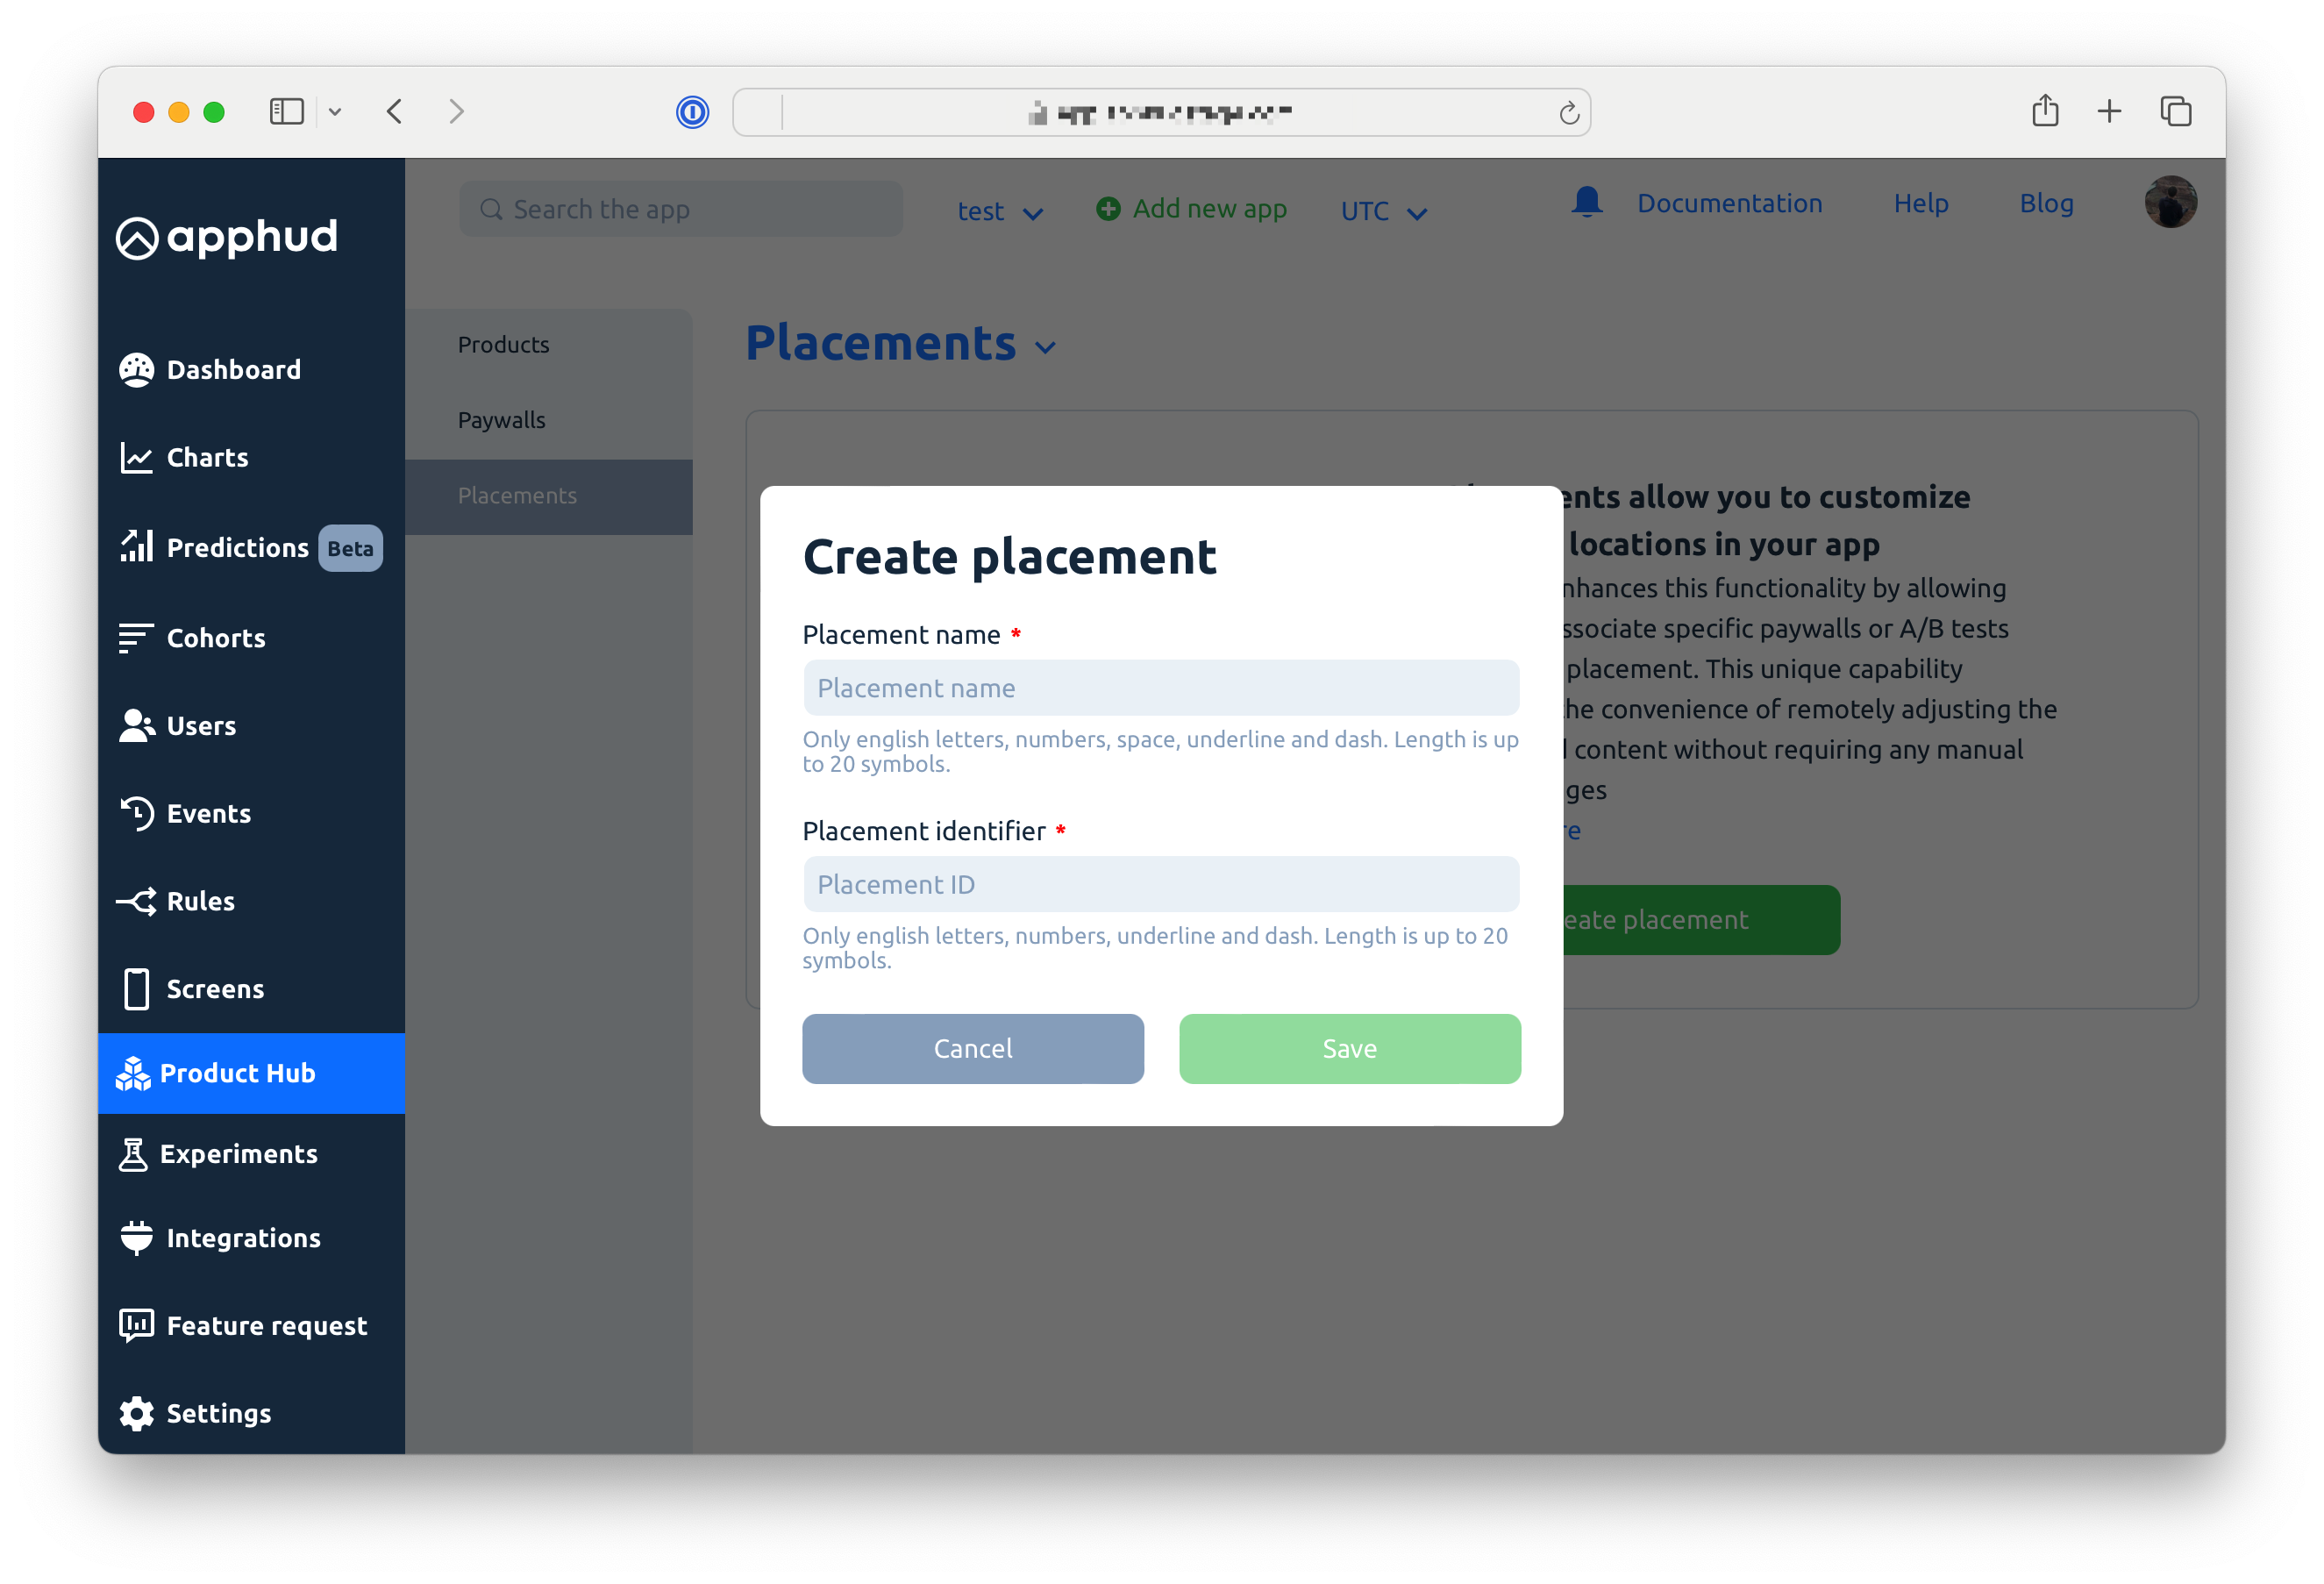
Task: Open the test app selector dropdown
Action: pyautogui.click(x=1000, y=211)
